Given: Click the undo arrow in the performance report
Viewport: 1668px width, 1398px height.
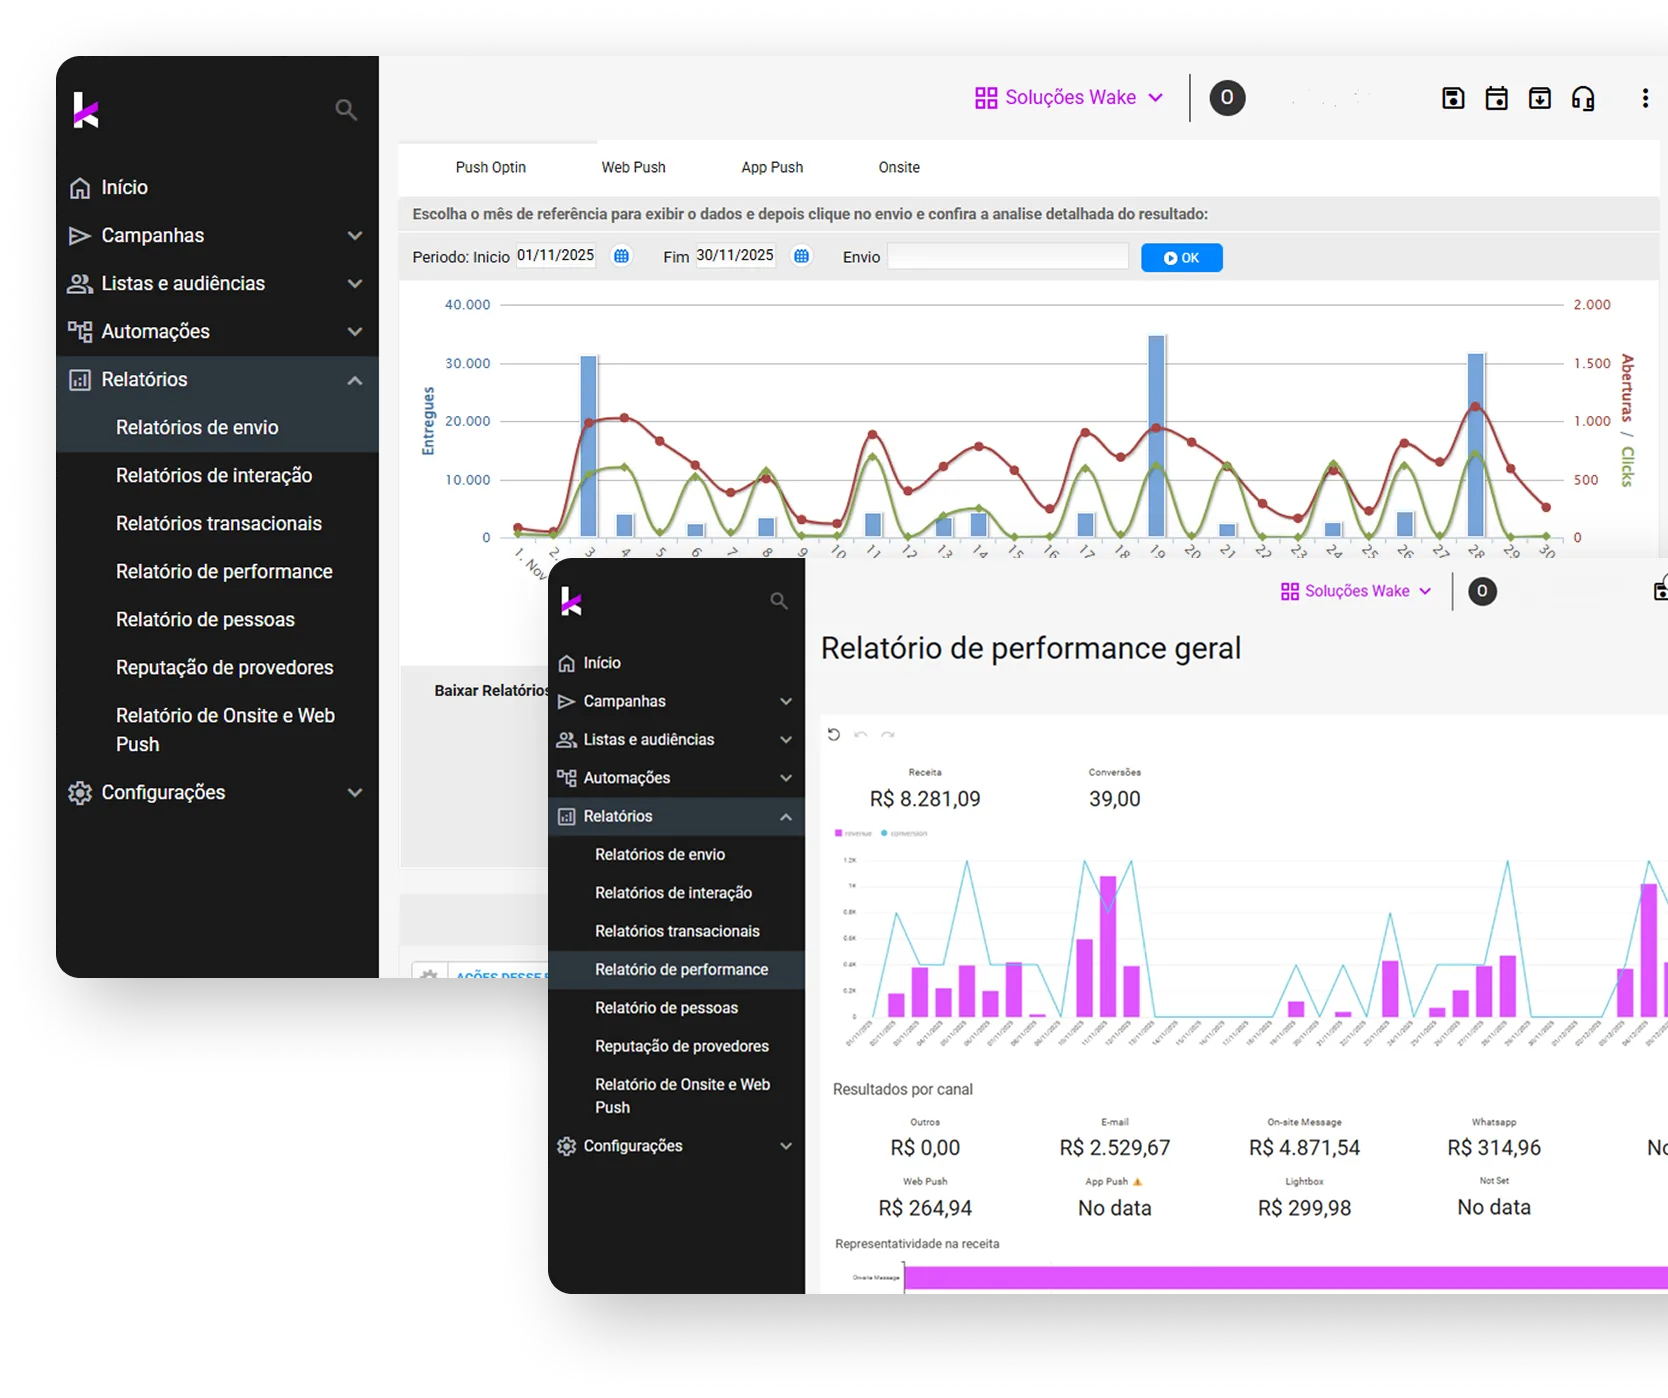Looking at the screenshot, I should click(x=861, y=733).
